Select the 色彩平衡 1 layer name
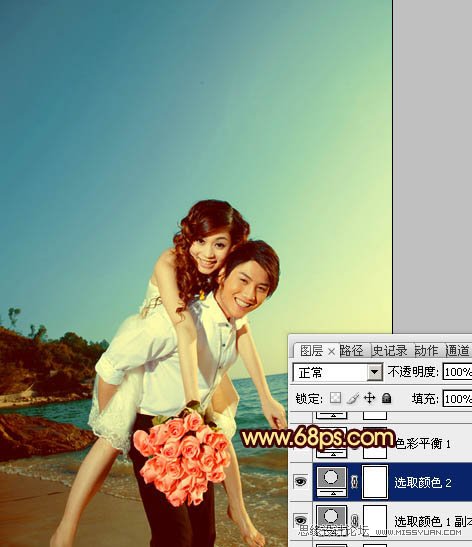 tap(423, 444)
